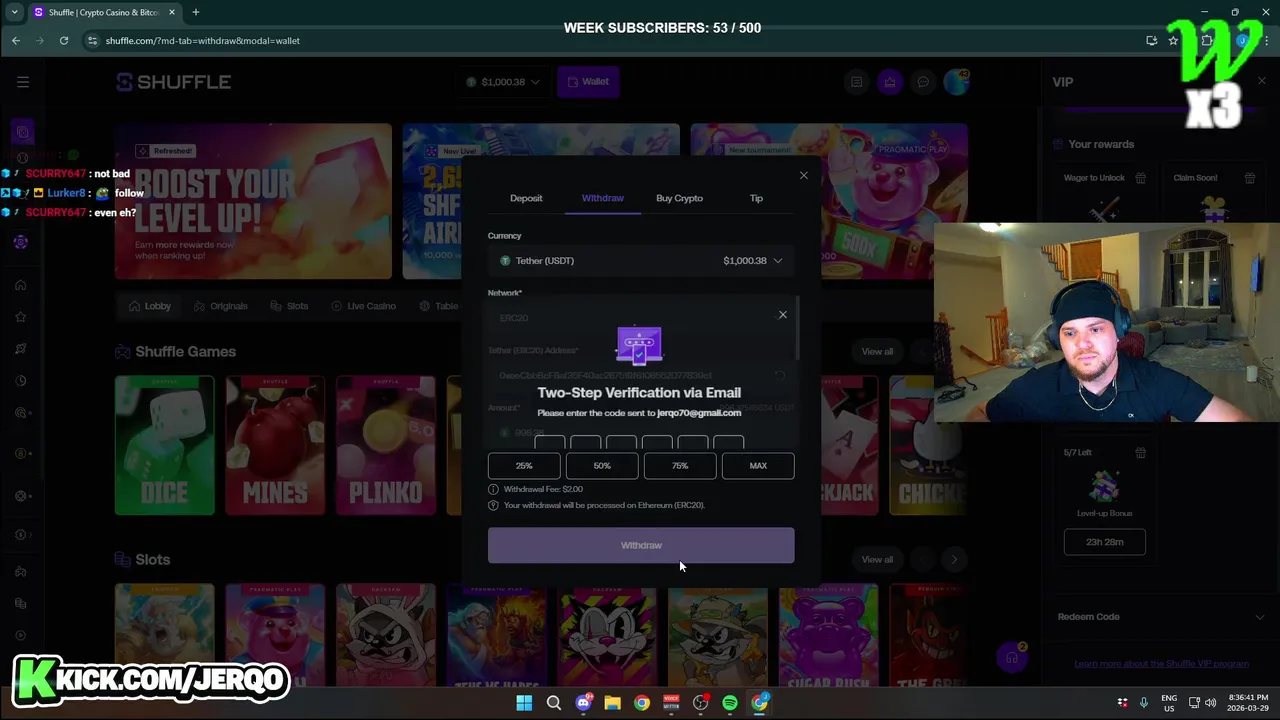Open Discord from the taskbar
Image resolution: width=1280 pixels, height=720 pixels.
[583, 703]
